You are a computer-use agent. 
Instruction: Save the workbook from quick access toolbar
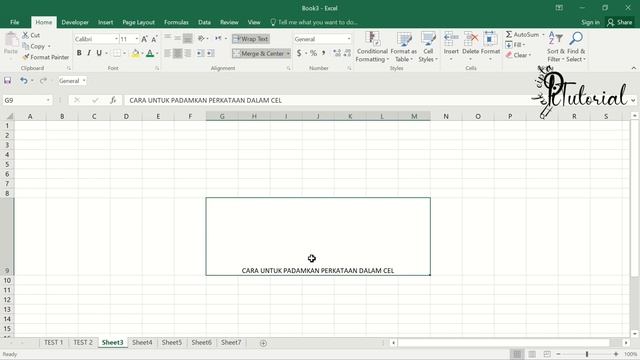point(8,80)
